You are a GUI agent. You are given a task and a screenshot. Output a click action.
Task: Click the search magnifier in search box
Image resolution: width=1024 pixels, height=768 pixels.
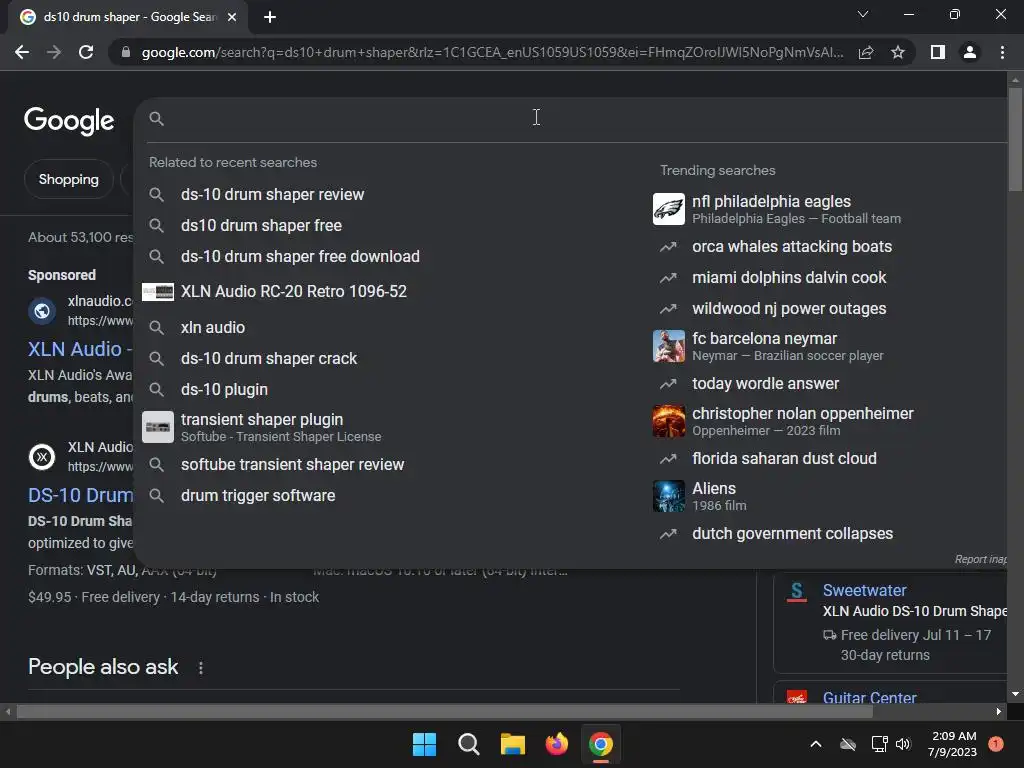[x=156, y=118]
